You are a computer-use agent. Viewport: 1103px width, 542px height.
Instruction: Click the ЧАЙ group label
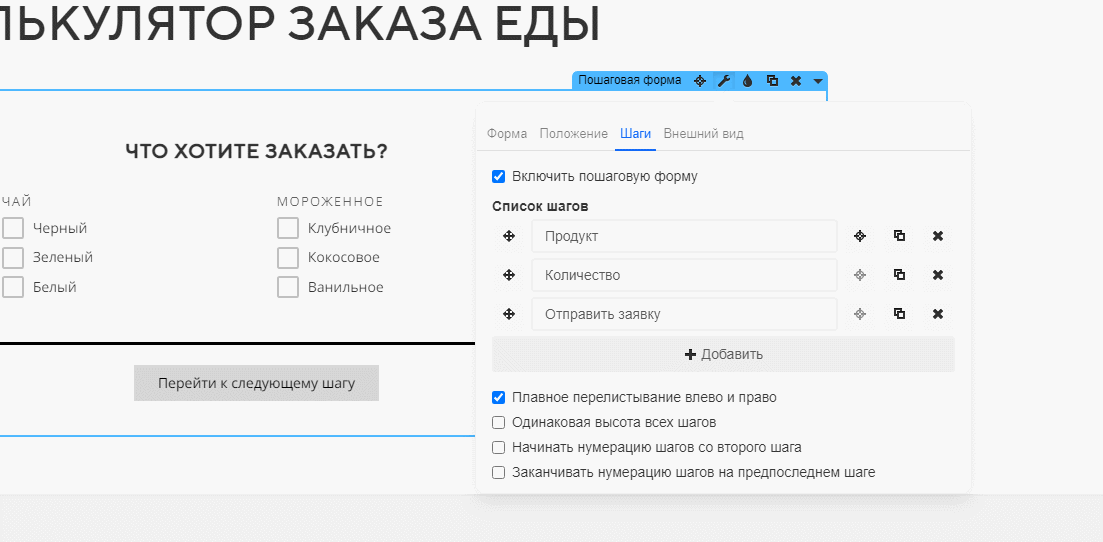point(16,202)
